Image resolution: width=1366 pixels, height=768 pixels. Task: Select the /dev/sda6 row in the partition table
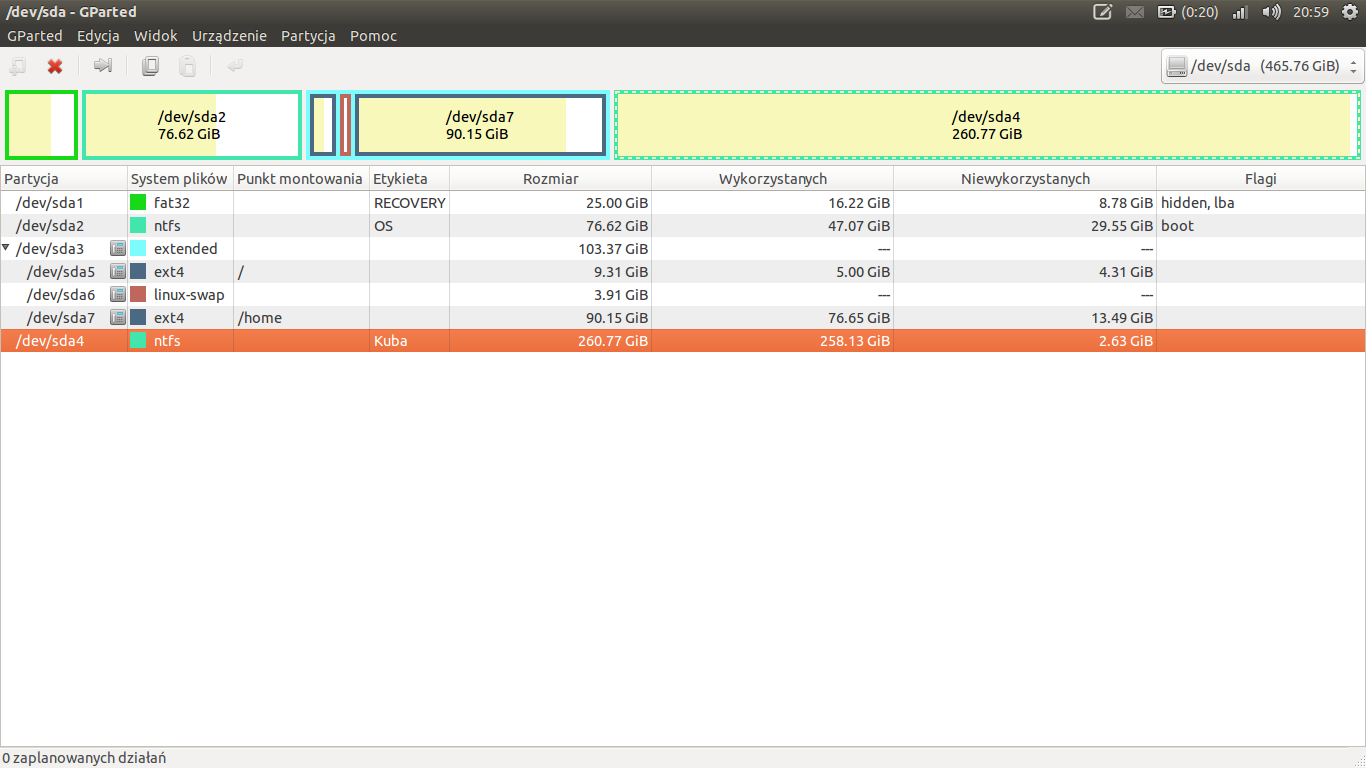click(683, 294)
